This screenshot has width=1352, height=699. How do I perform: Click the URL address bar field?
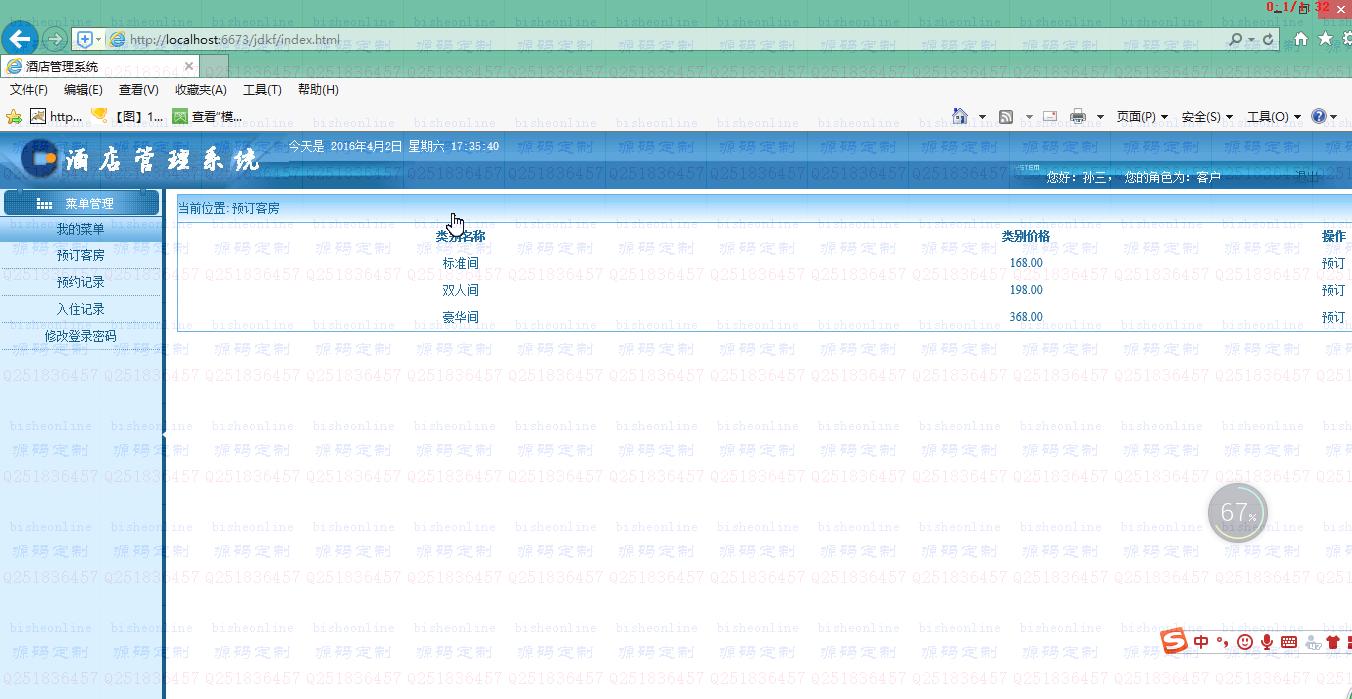665,39
